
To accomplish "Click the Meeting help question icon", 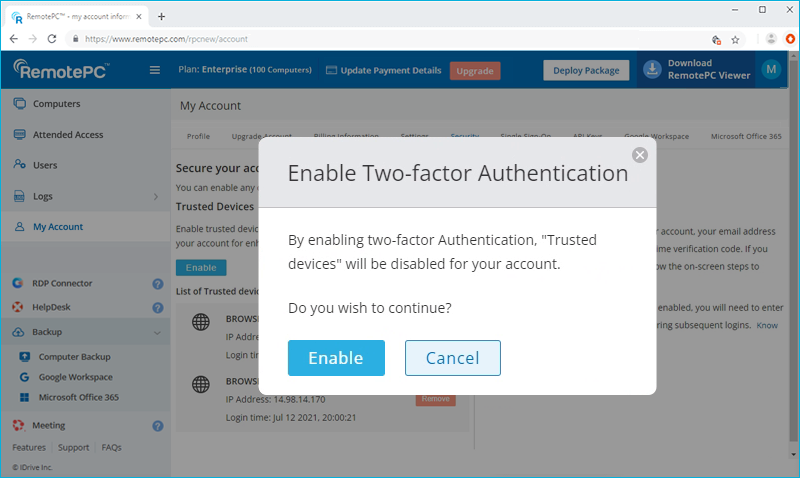I will pos(157,426).
